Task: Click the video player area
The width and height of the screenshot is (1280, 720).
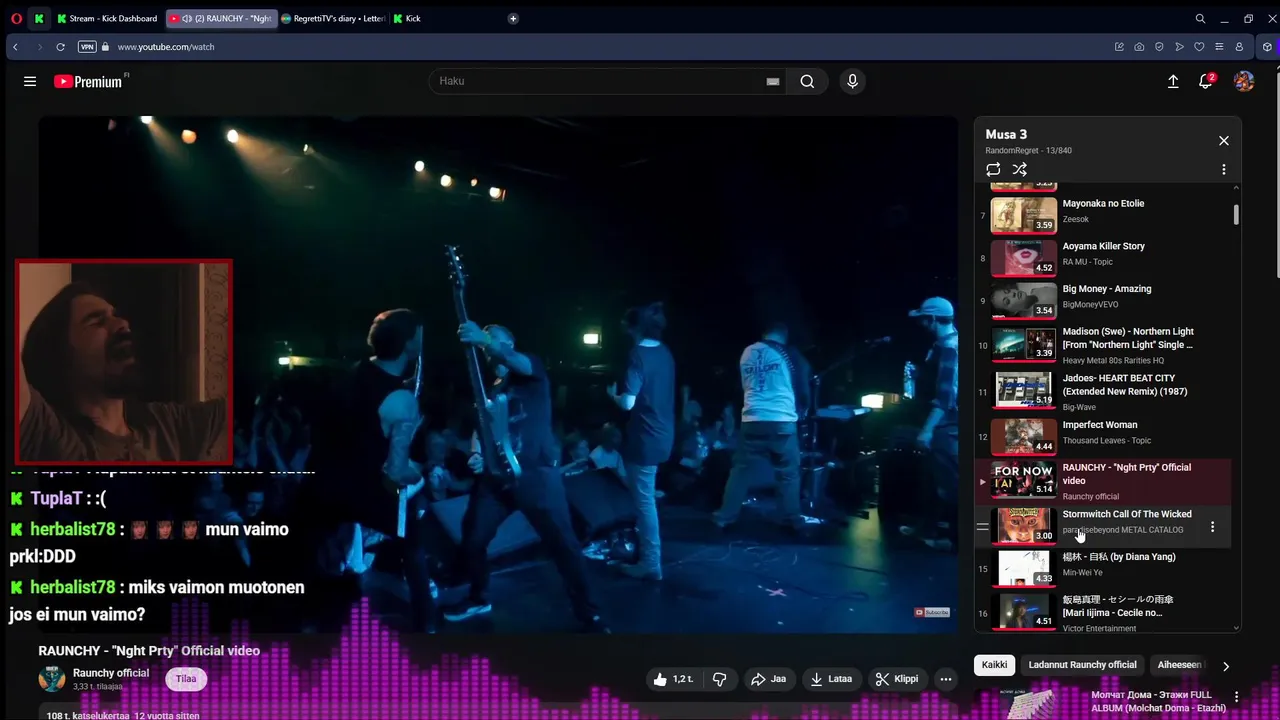Action: (498, 374)
